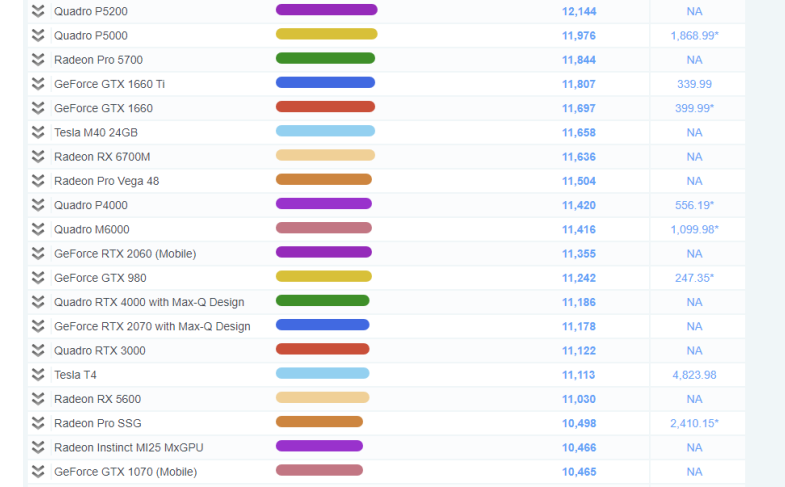Open price 247.35* for GeForce GTX 980
Viewport: 785px width, 487px height.
[694, 278]
